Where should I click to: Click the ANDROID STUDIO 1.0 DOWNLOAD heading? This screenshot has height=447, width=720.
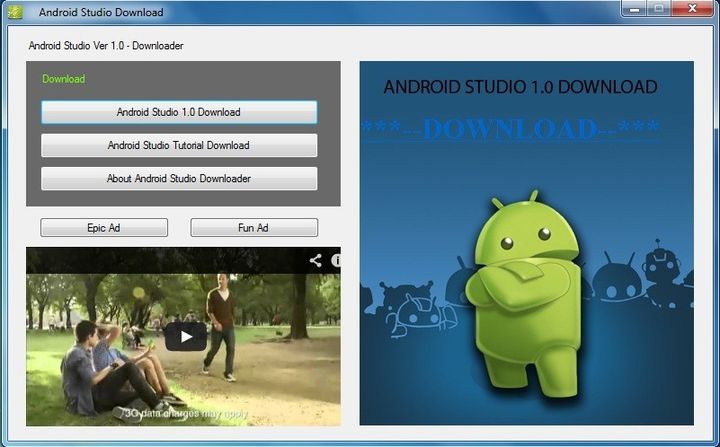click(x=520, y=87)
